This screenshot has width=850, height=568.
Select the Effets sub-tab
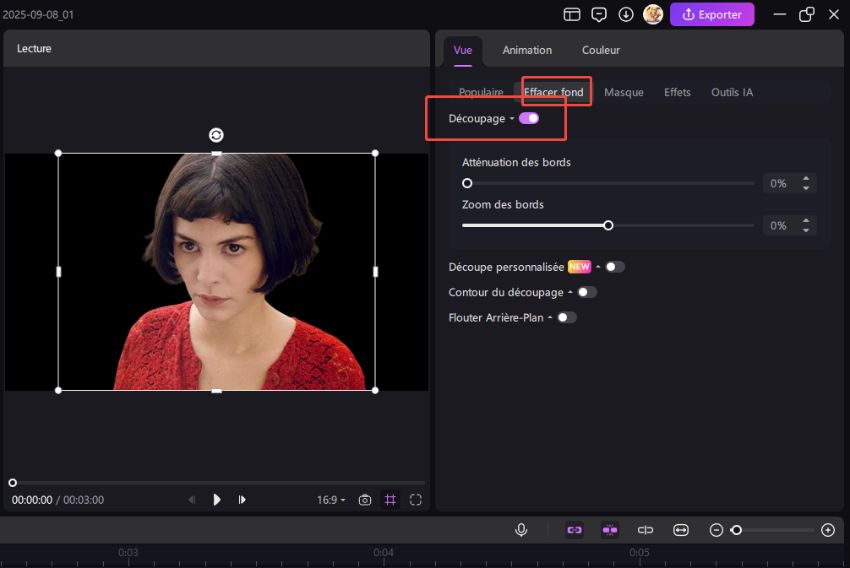[677, 93]
